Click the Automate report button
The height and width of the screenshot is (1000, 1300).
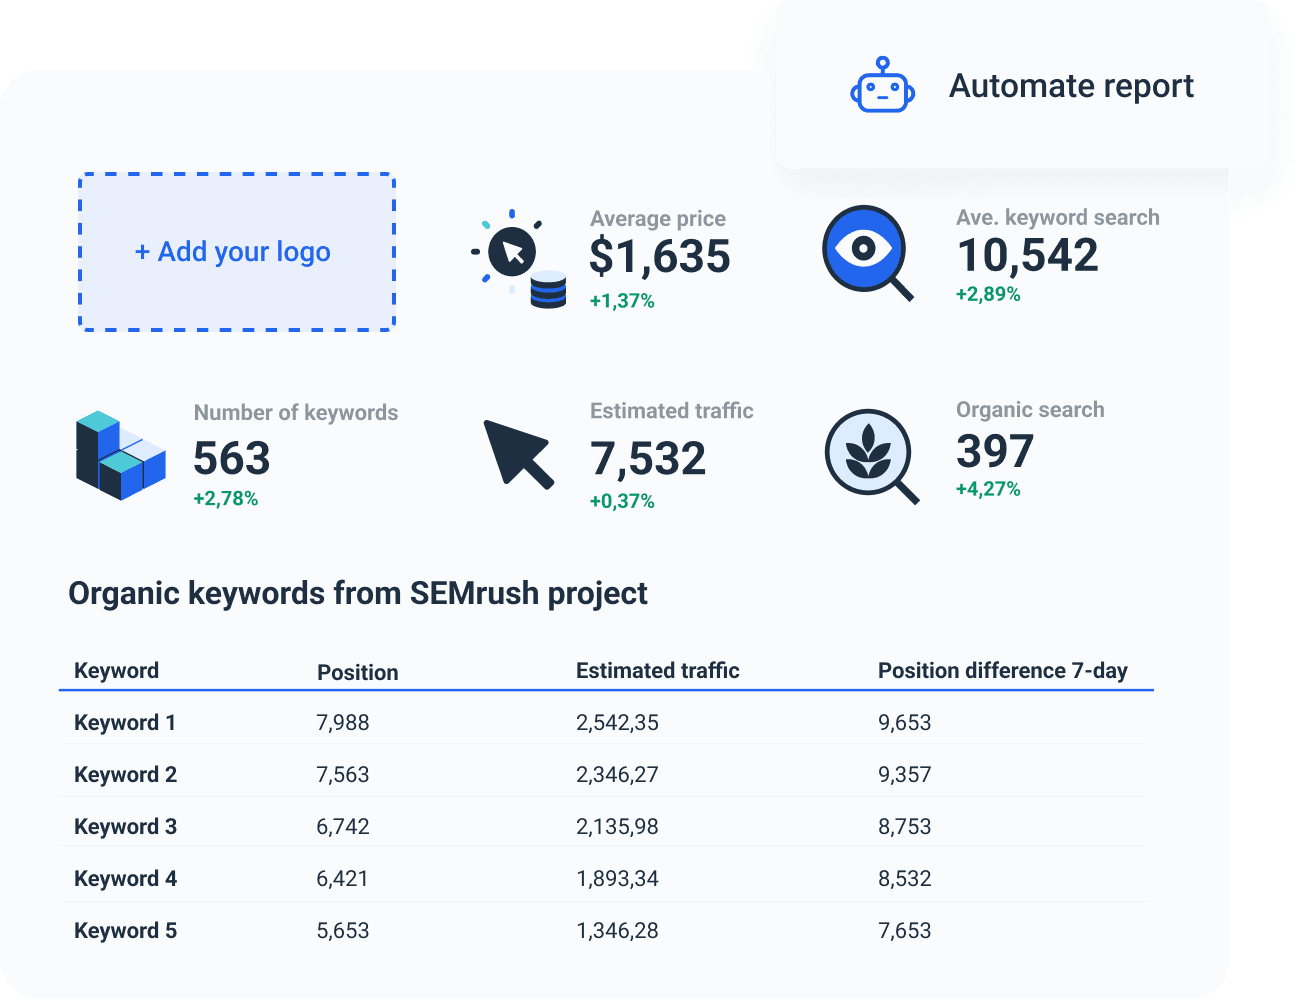[1022, 85]
